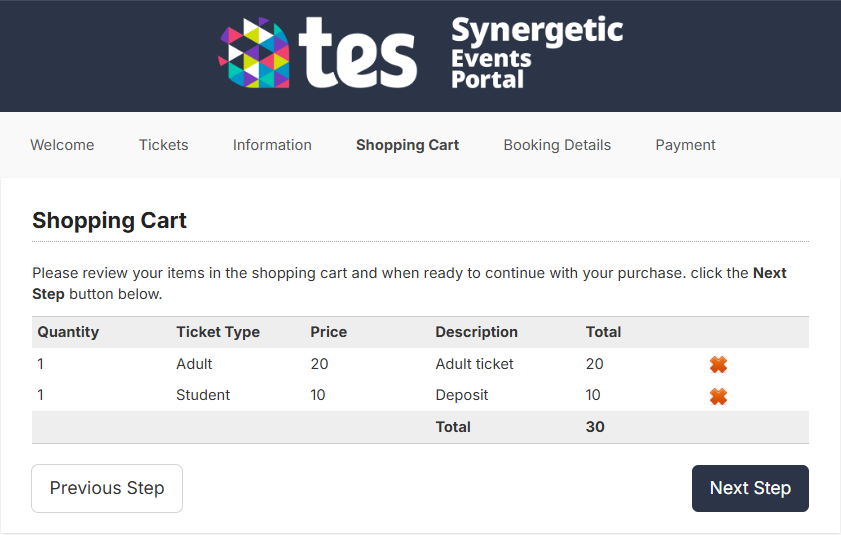Click the colorful tes mosaic logo
841x535 pixels.
coord(254,53)
